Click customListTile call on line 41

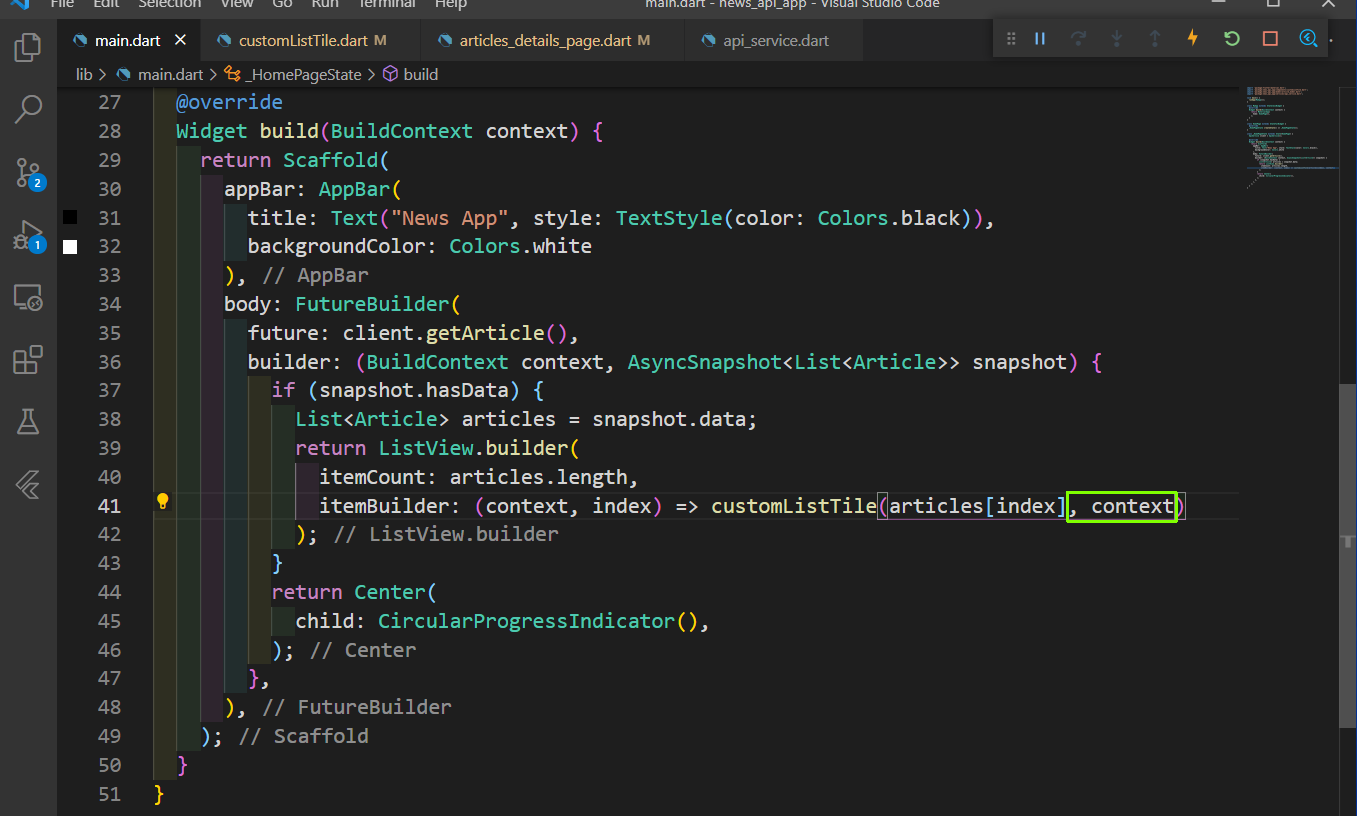[794, 506]
